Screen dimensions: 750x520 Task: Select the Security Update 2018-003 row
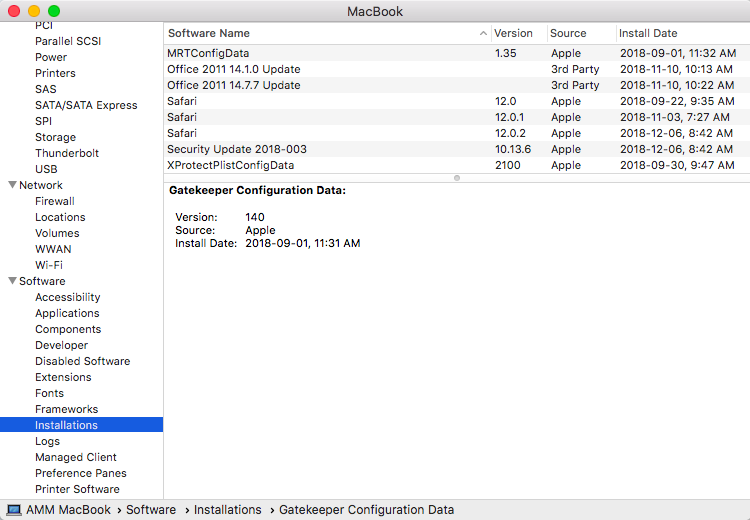click(457, 149)
